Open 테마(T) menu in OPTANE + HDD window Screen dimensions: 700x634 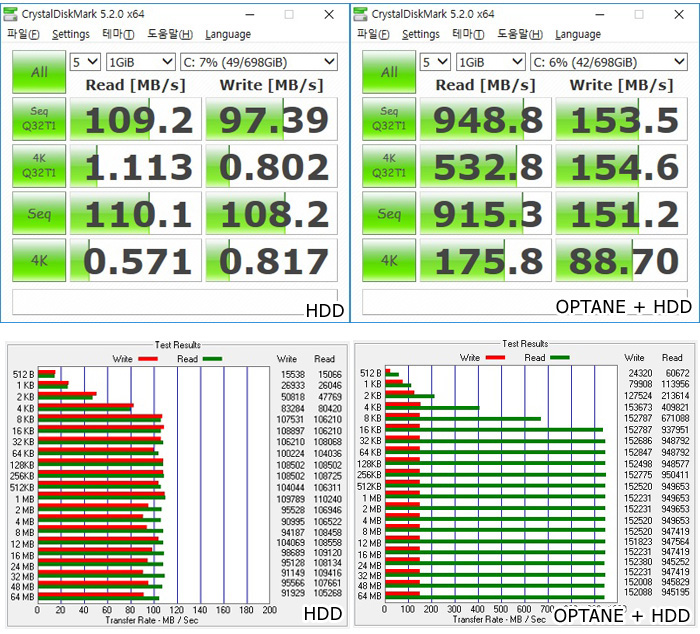(468, 34)
